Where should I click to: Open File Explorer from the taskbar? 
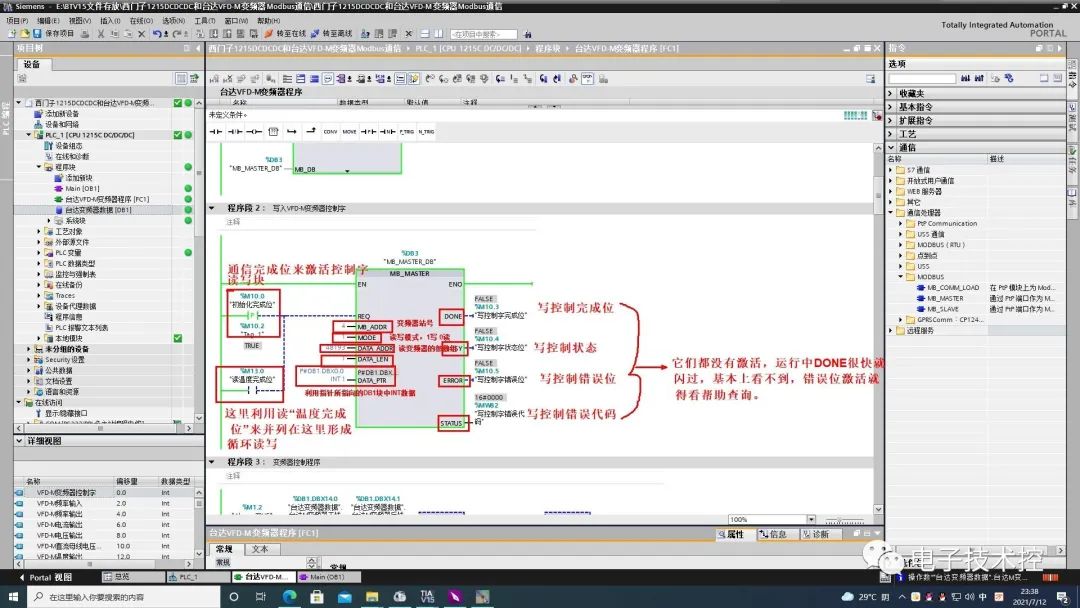372,596
